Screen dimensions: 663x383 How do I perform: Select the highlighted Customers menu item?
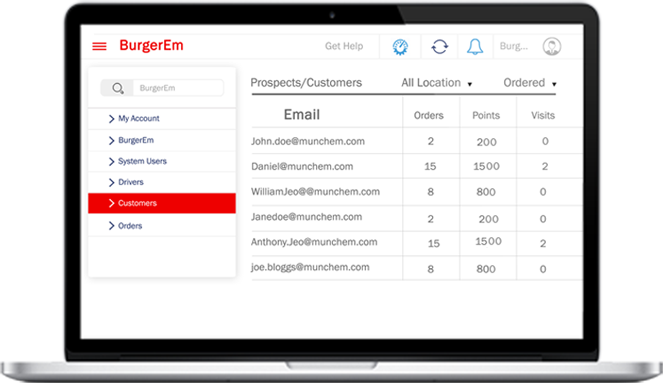coord(162,203)
